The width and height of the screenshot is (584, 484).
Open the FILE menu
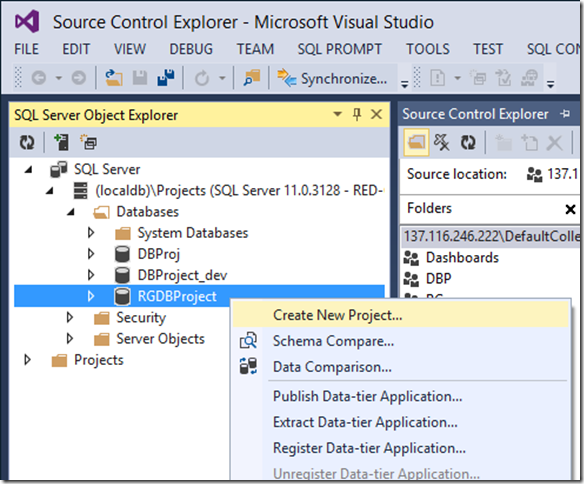[26, 49]
